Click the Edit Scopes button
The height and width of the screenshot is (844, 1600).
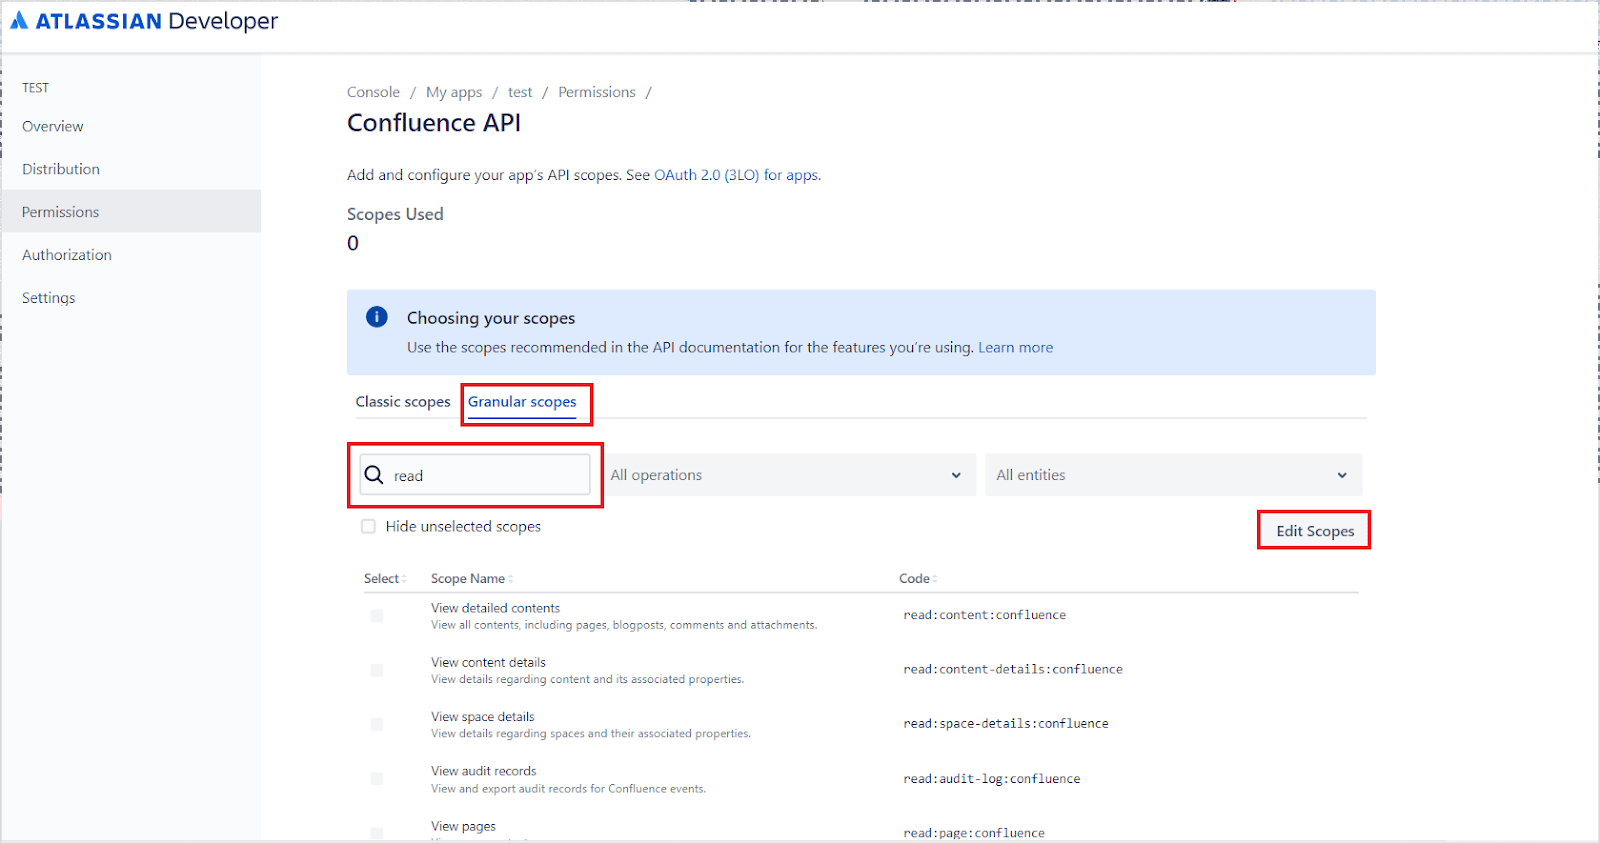click(1315, 531)
